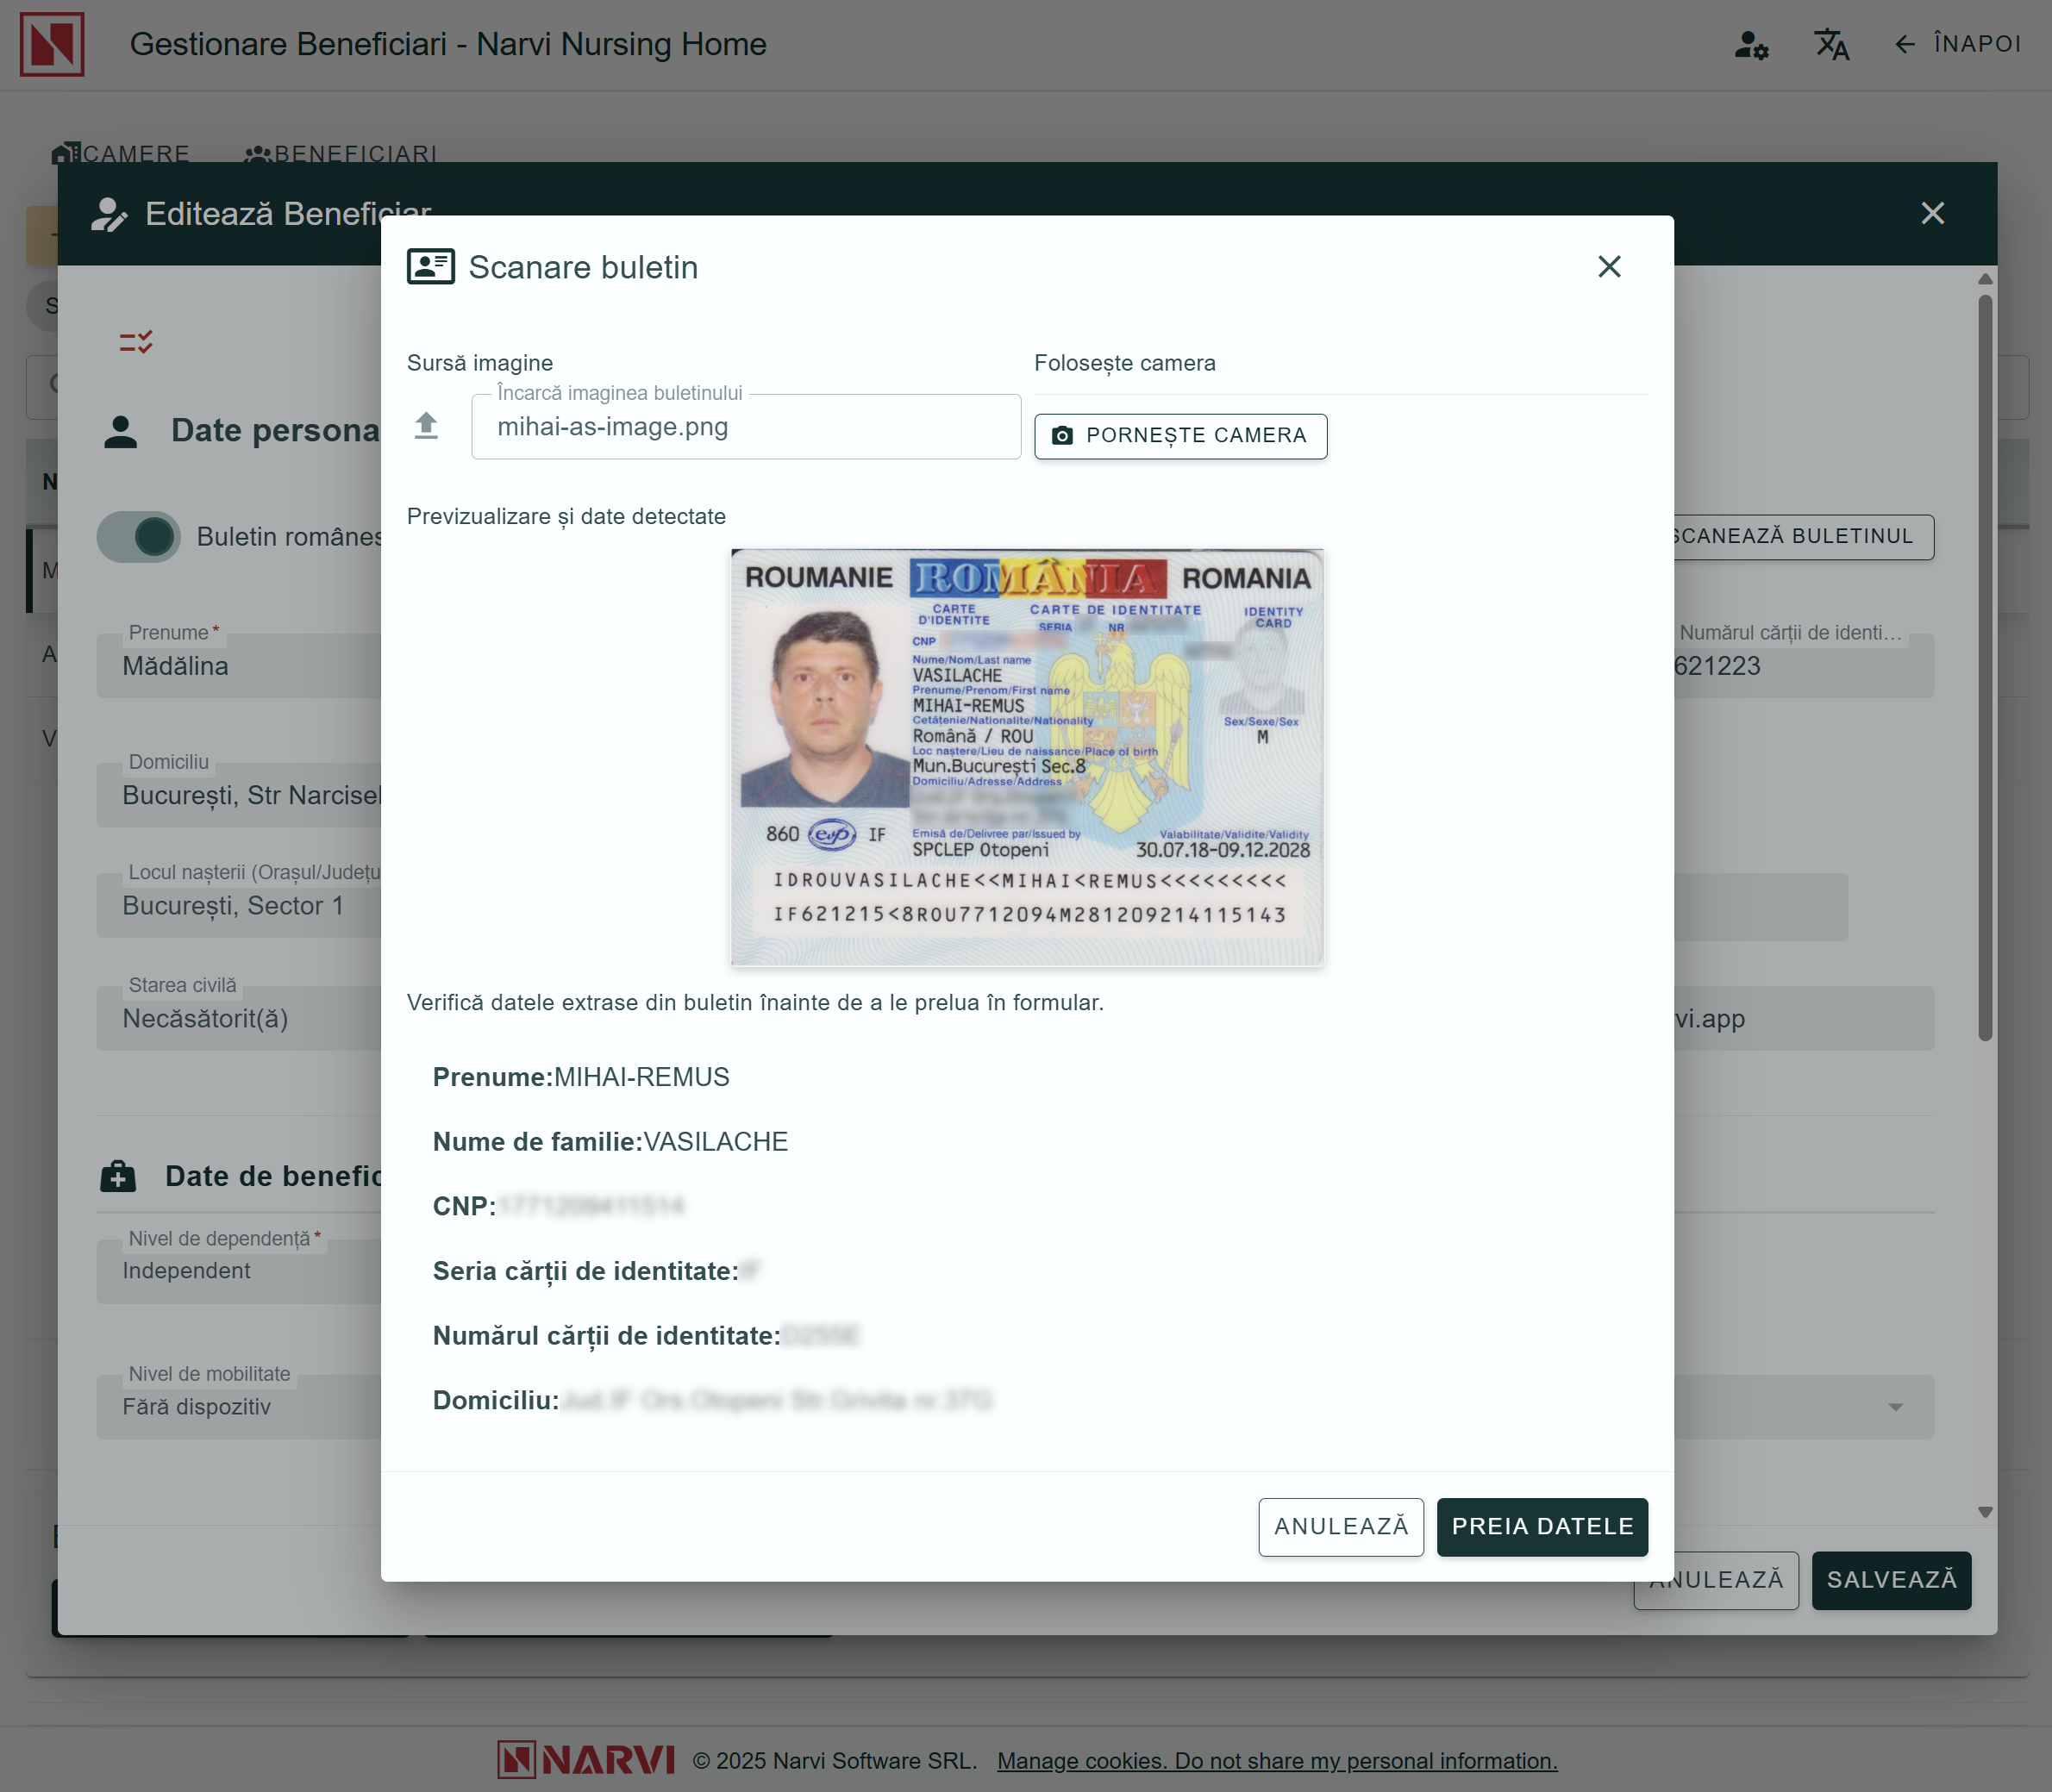The width and height of the screenshot is (2052, 1792).
Task: Click the camera icon in PORNEȘTE CAMERA
Action: 1062,436
